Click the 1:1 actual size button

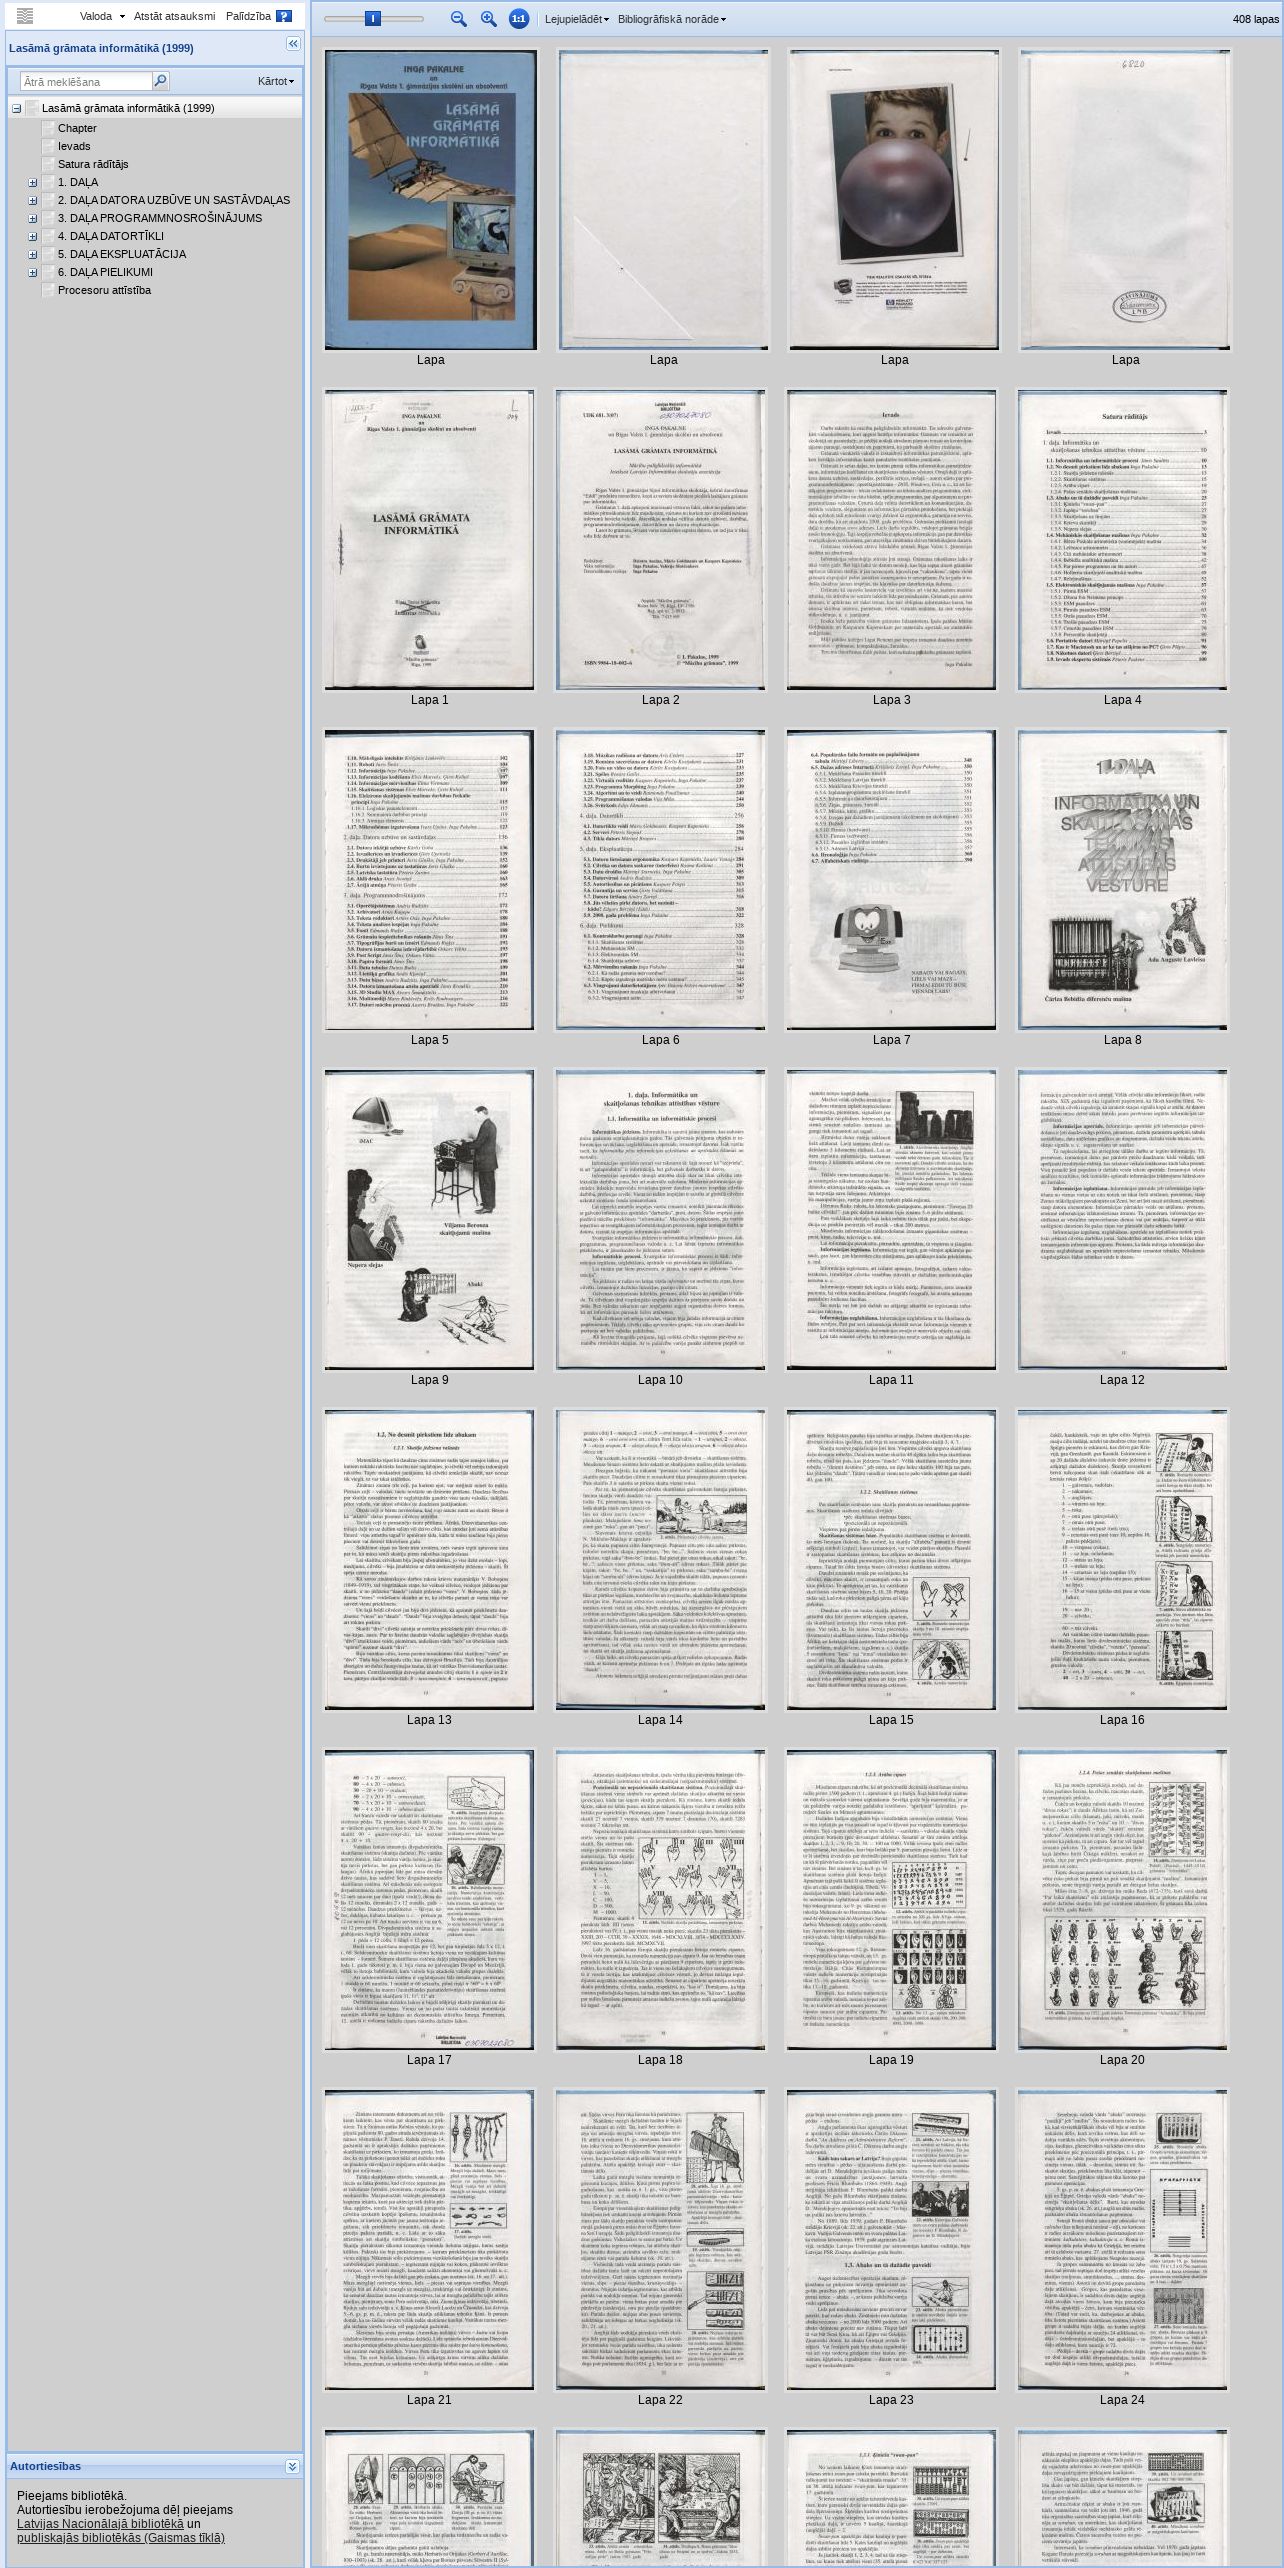[519, 18]
